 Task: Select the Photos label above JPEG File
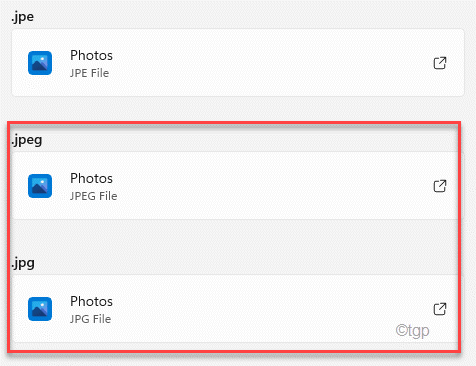(91, 178)
